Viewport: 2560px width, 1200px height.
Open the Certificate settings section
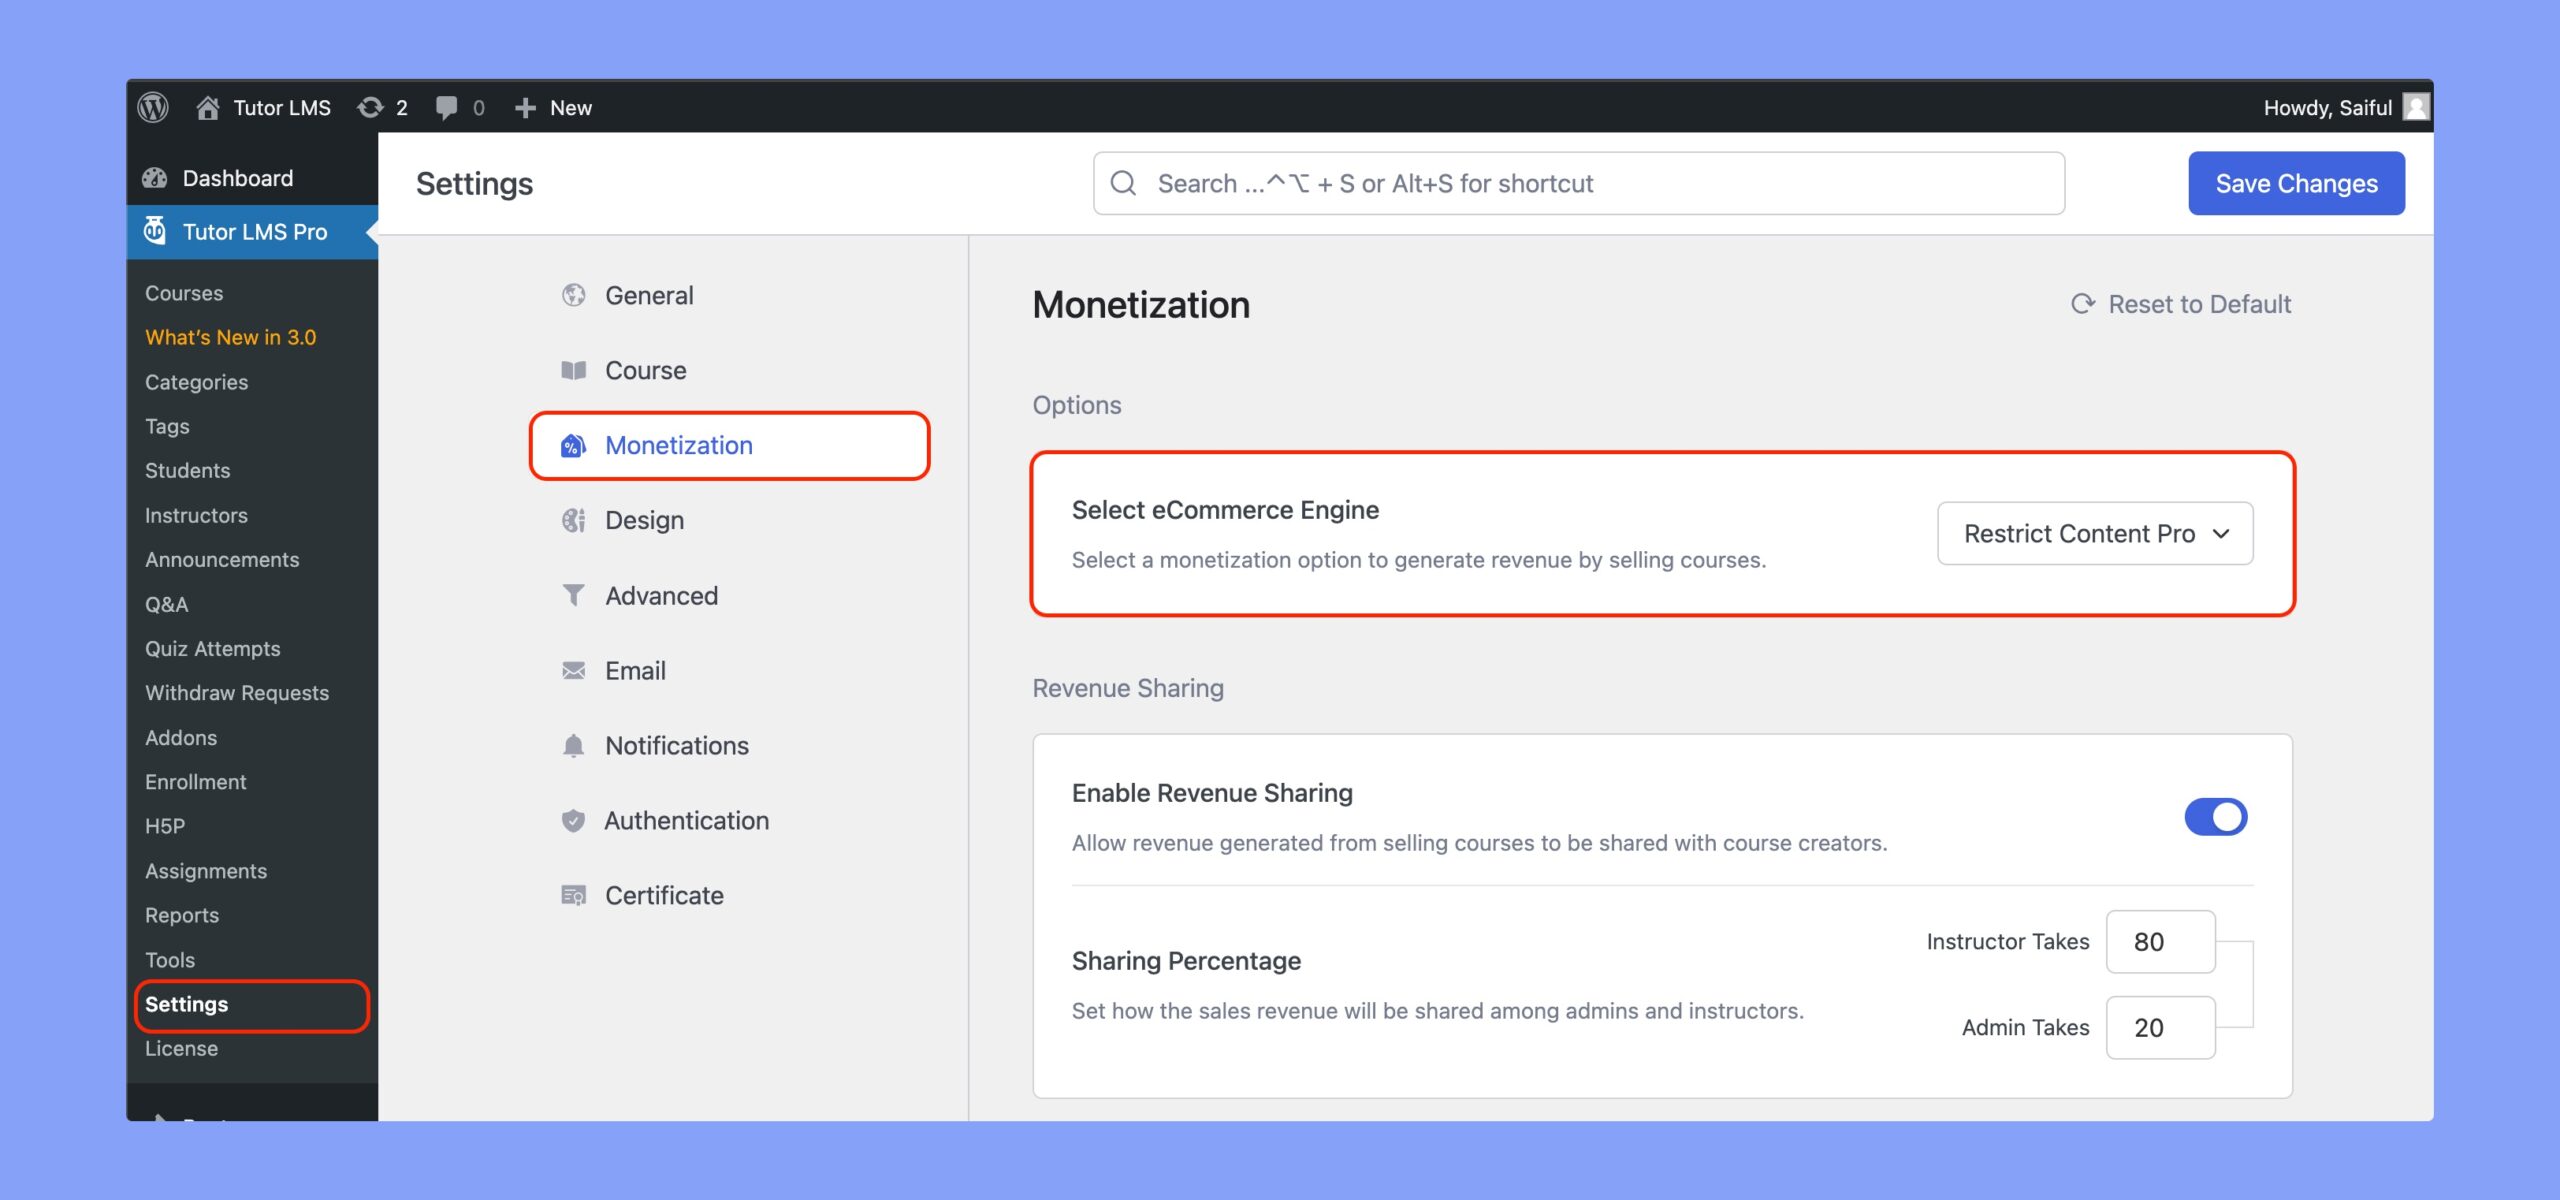point(663,896)
